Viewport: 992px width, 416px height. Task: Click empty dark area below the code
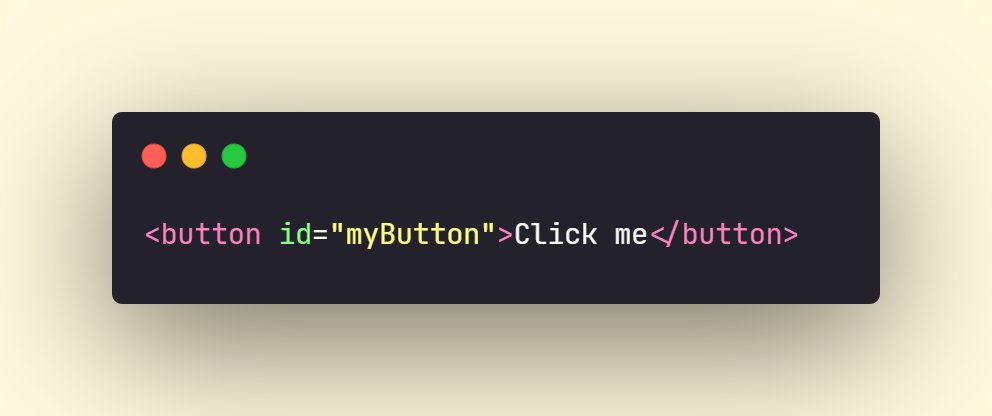[495, 278]
